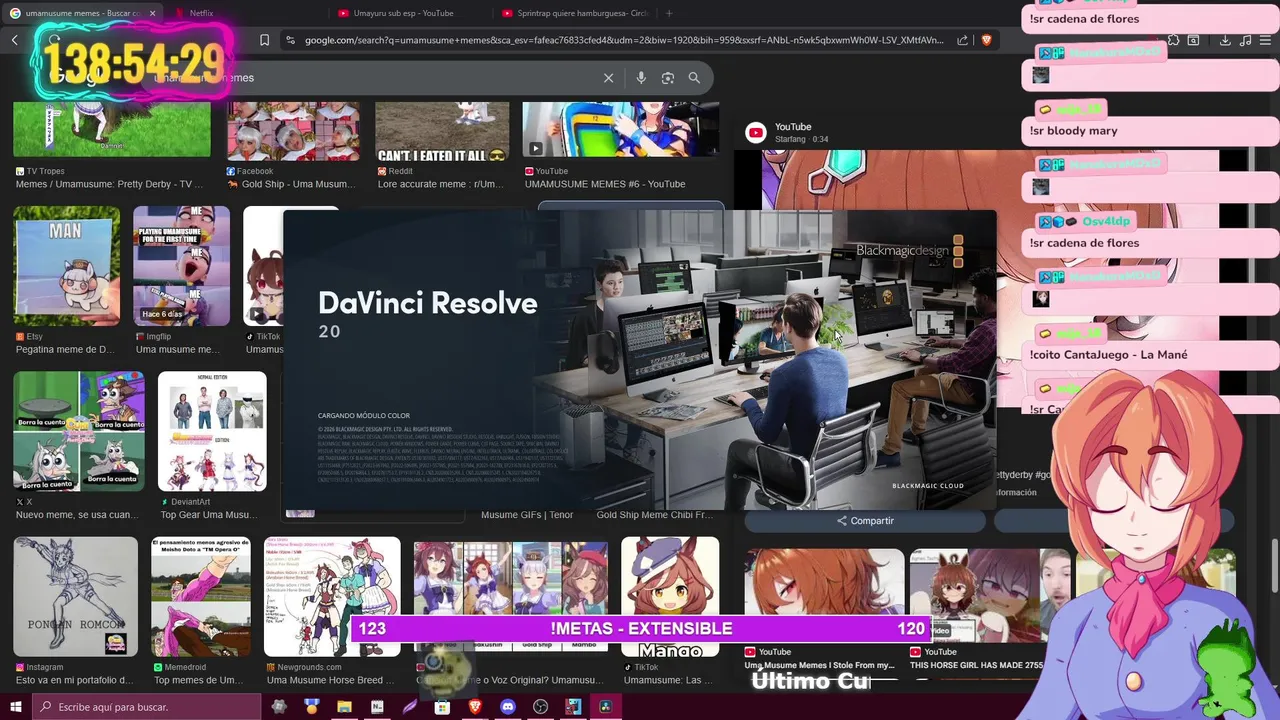Open Notion from the taskbar
Viewport: 1280px width, 720px height.
[377, 707]
